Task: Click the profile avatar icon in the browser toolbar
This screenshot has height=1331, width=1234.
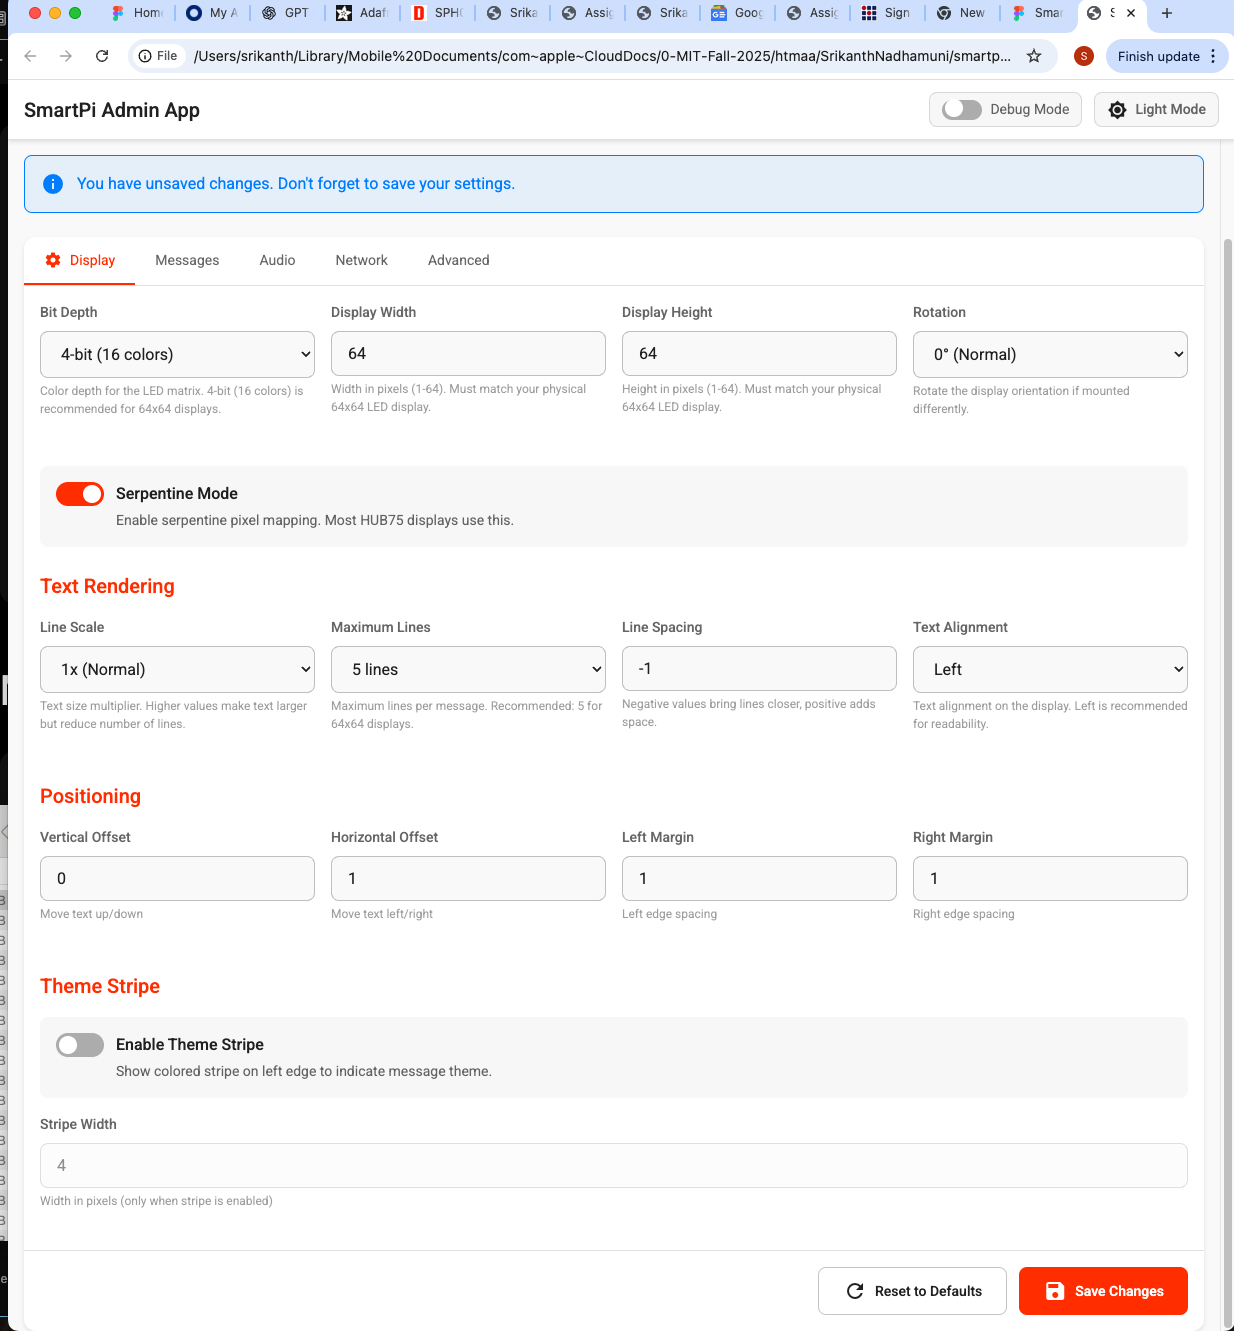Action: [x=1084, y=56]
